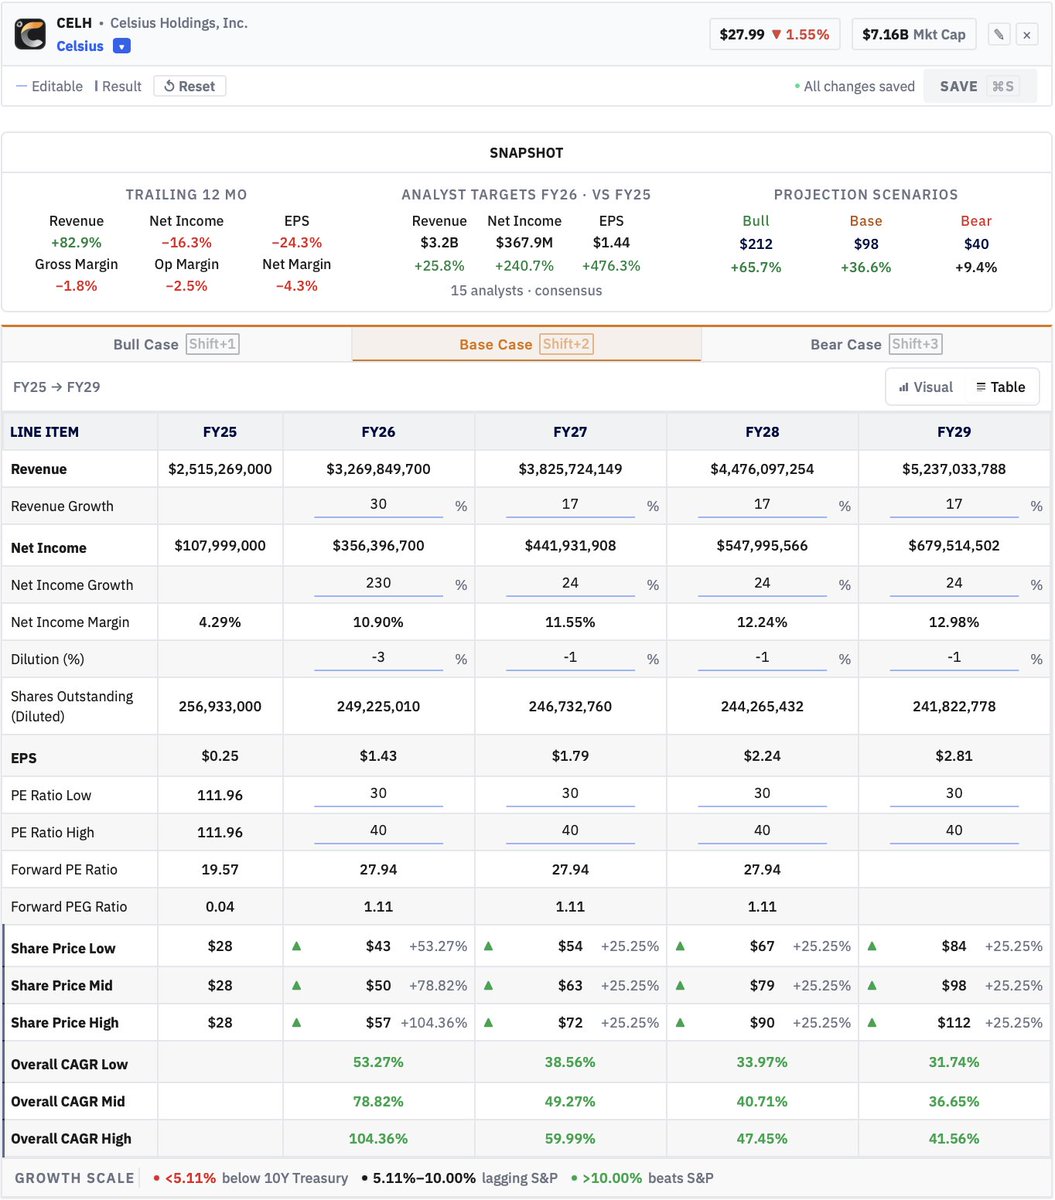This screenshot has width=1055, height=1200.
Task: Edit FY29 Dilution field
Action: (x=954, y=658)
